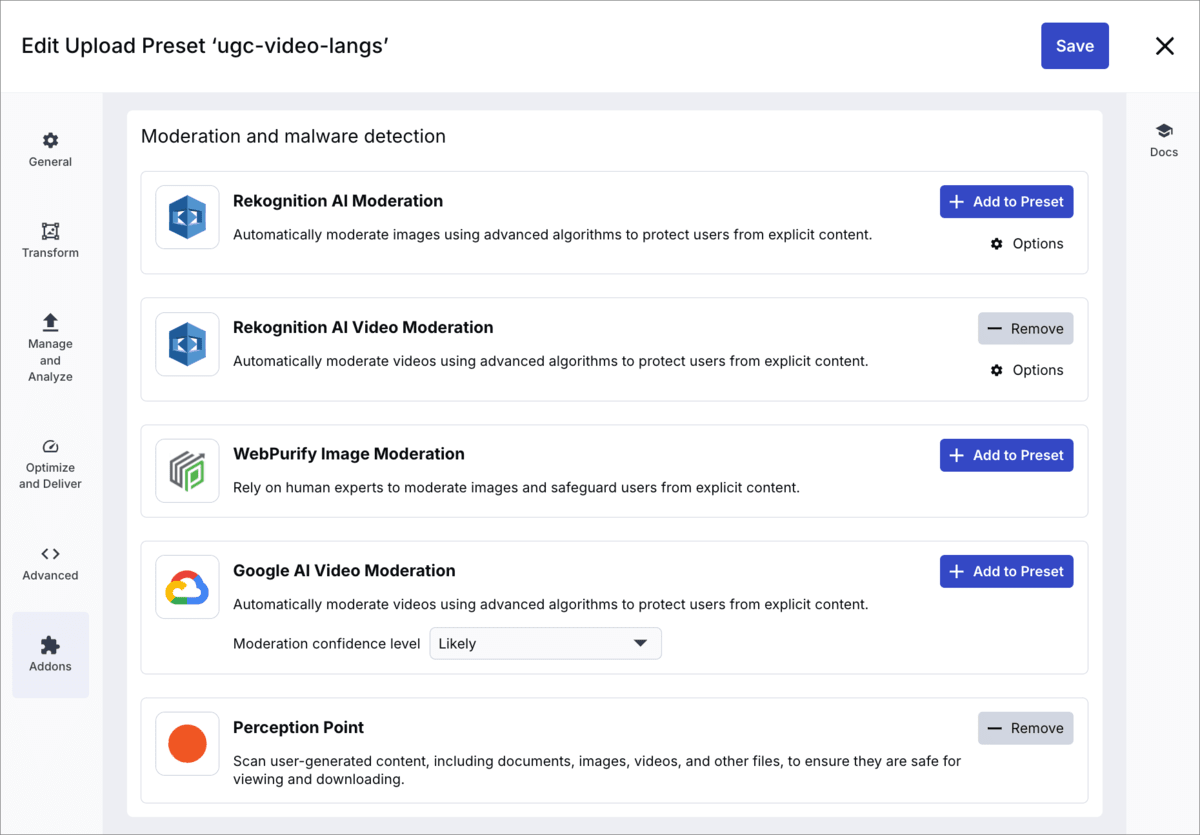The height and width of the screenshot is (835, 1200).
Task: Remove Rekognition AI Video Moderation
Action: pos(1025,329)
